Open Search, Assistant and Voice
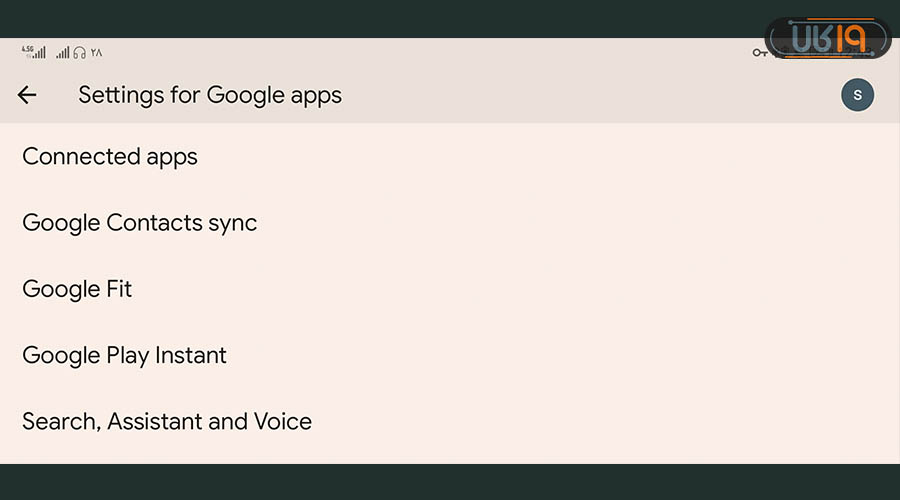Screen dimensions: 900x500 coord(167,421)
